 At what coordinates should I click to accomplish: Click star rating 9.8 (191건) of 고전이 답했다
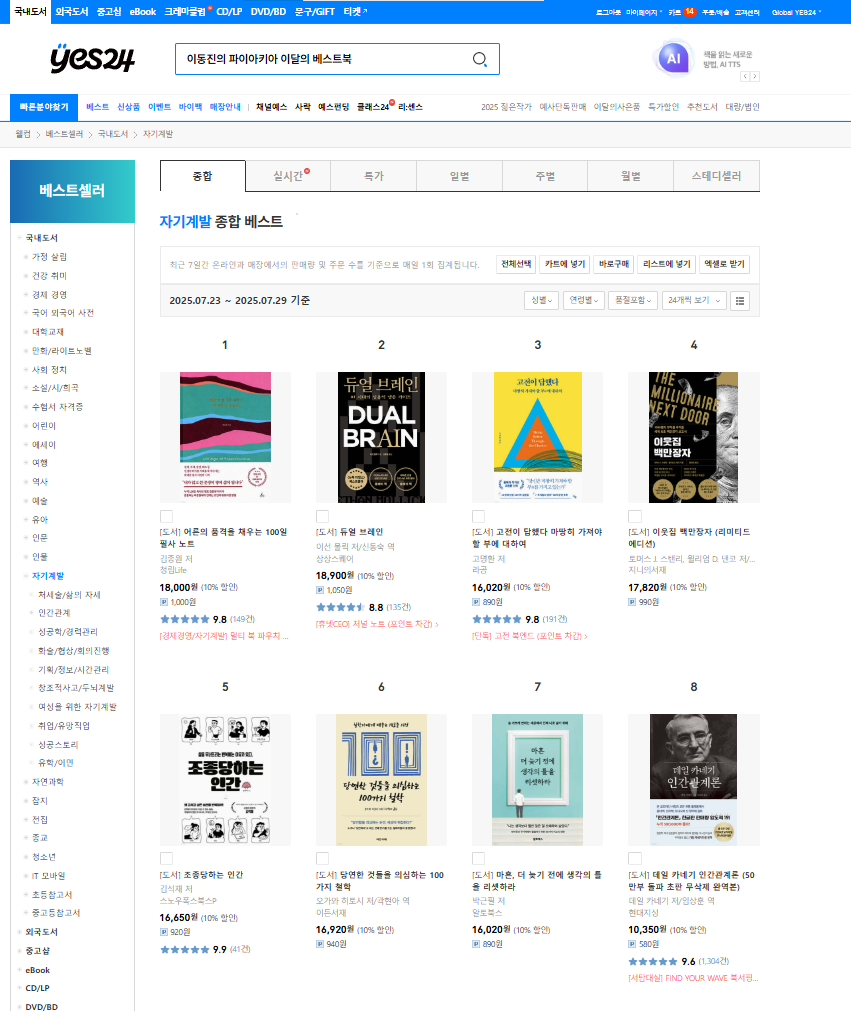pyautogui.click(x=496, y=619)
